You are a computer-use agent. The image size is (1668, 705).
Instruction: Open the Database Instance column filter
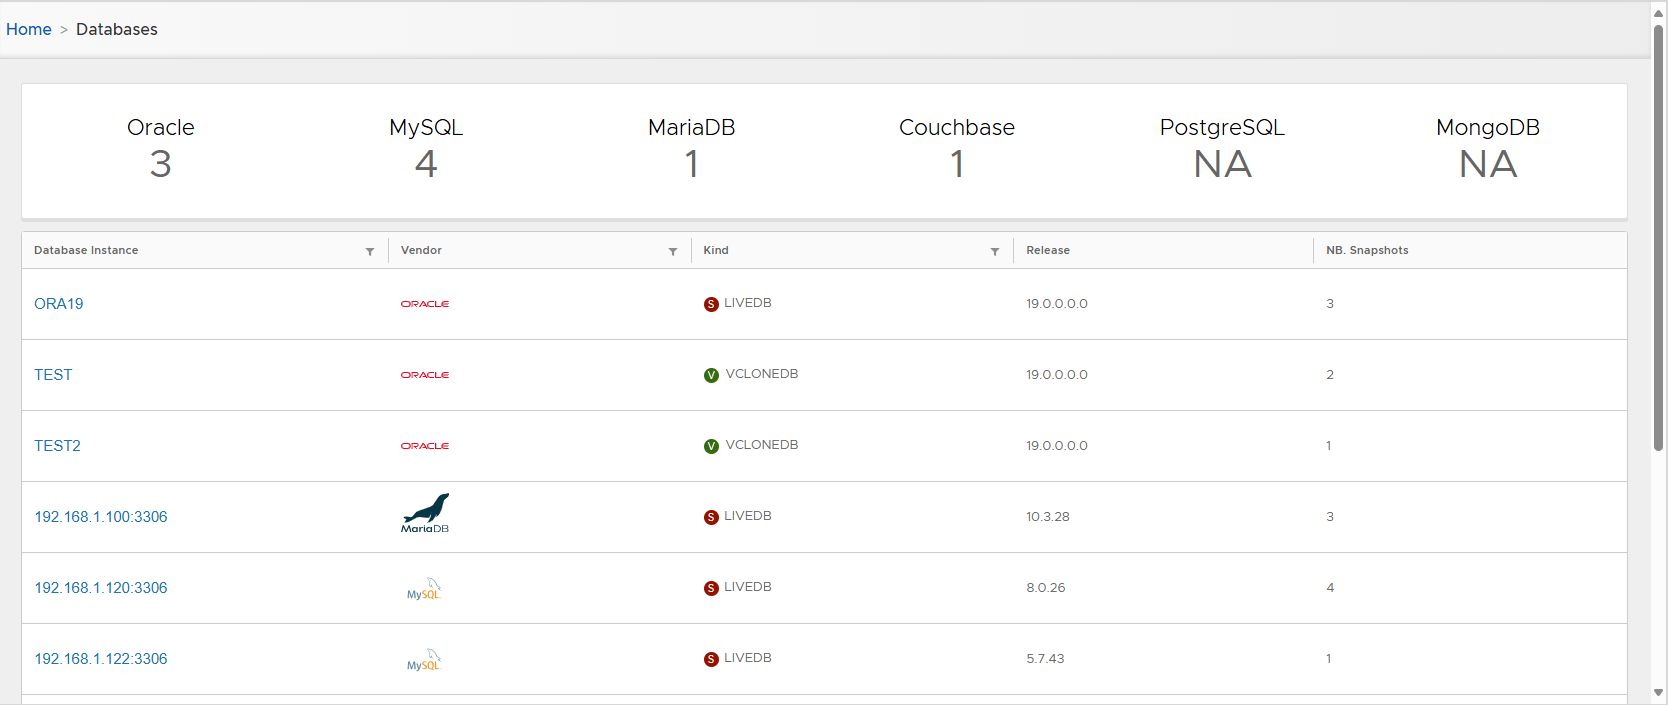(x=370, y=251)
